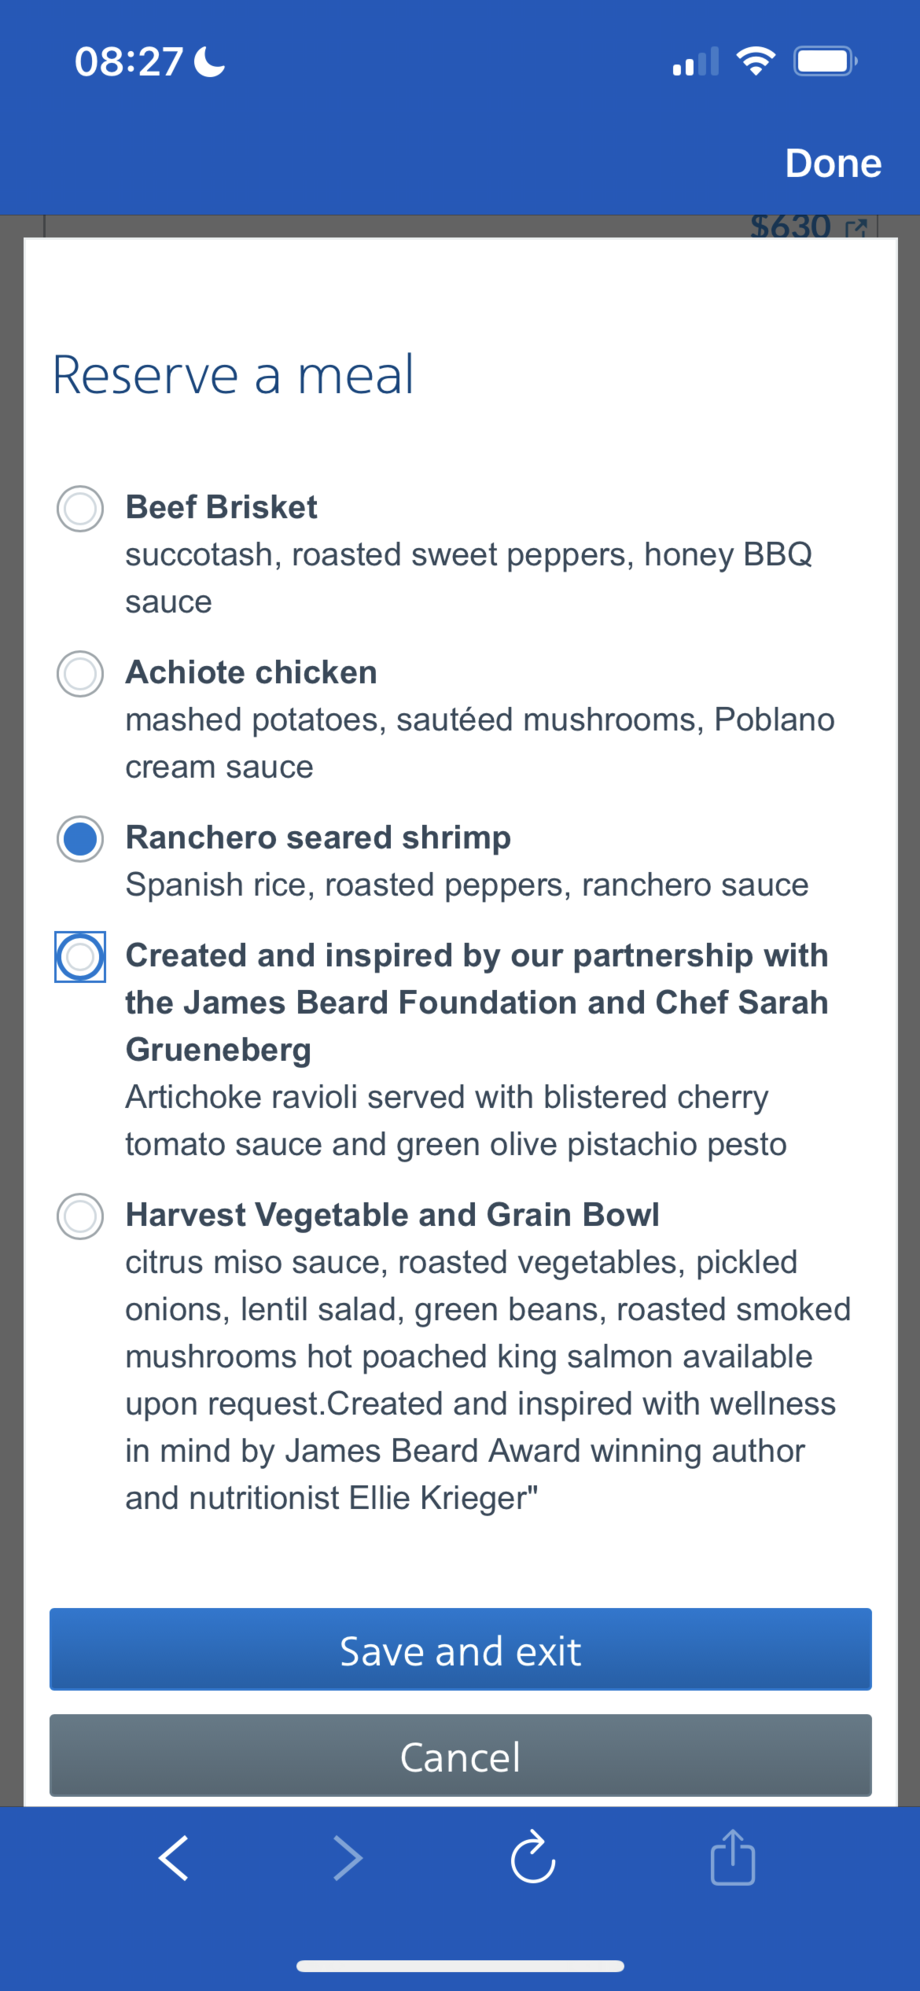Tap the browser back arrow icon
This screenshot has height=1991, width=920.
pos(174,1859)
